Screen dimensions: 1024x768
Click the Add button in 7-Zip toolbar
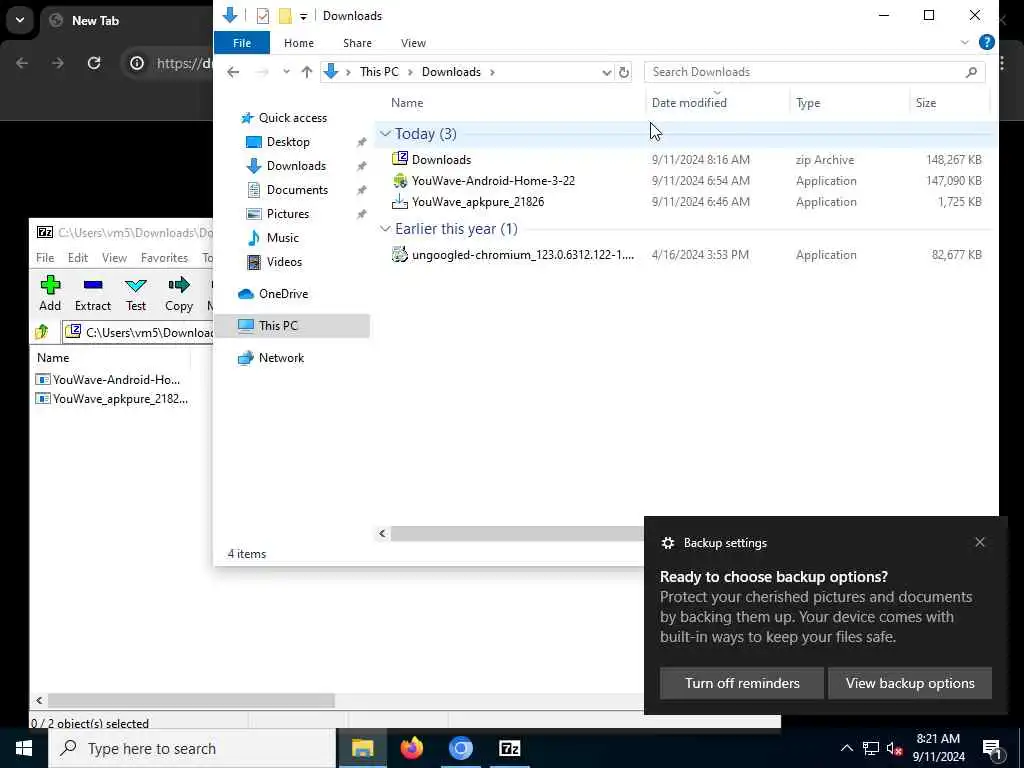click(x=50, y=293)
